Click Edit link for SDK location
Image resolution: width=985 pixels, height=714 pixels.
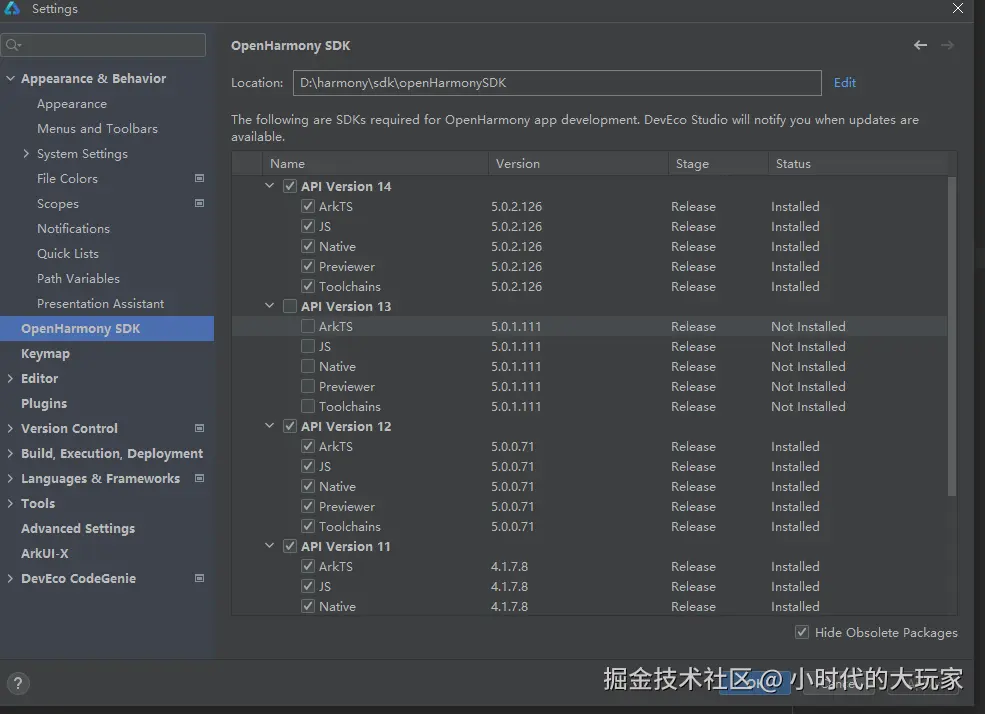pyautogui.click(x=844, y=82)
